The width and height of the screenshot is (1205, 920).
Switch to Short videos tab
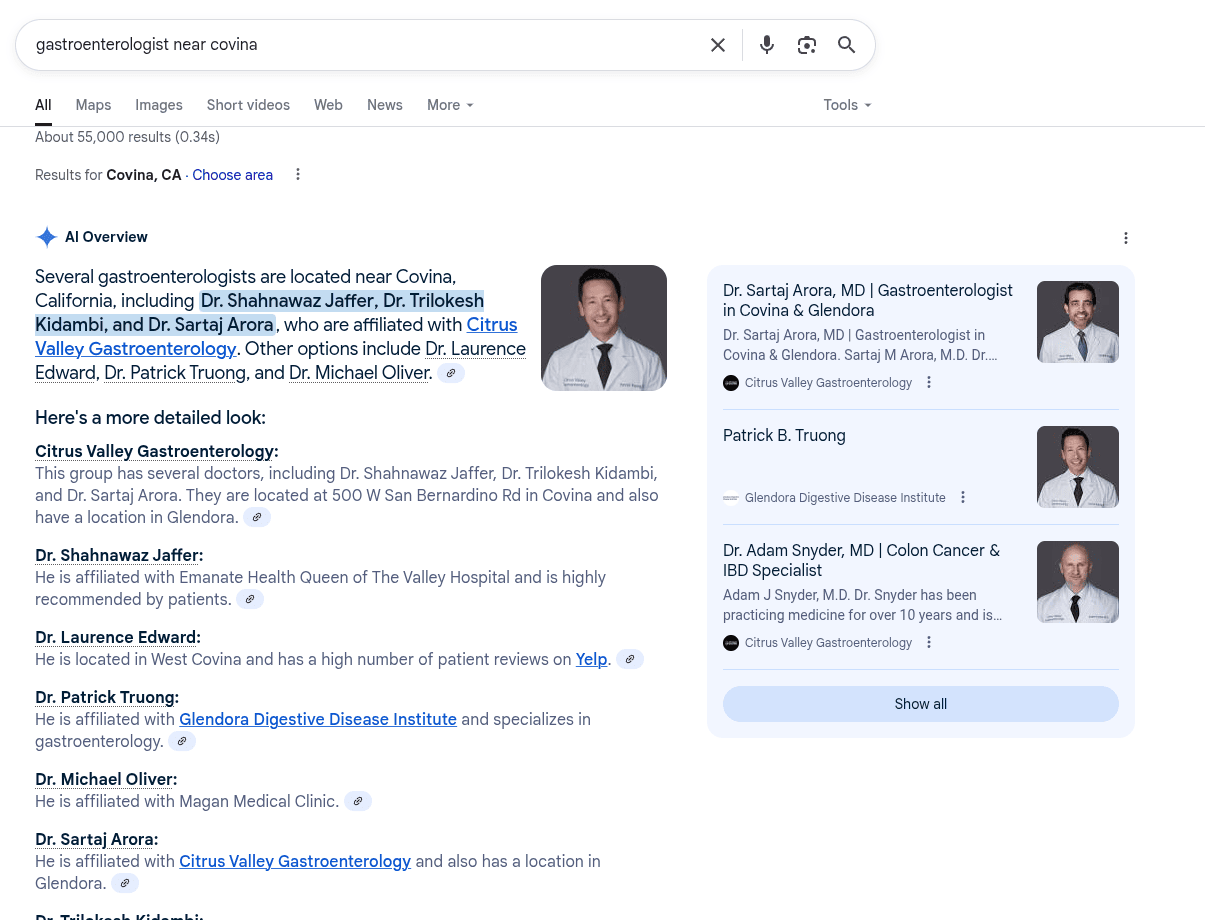pos(248,105)
